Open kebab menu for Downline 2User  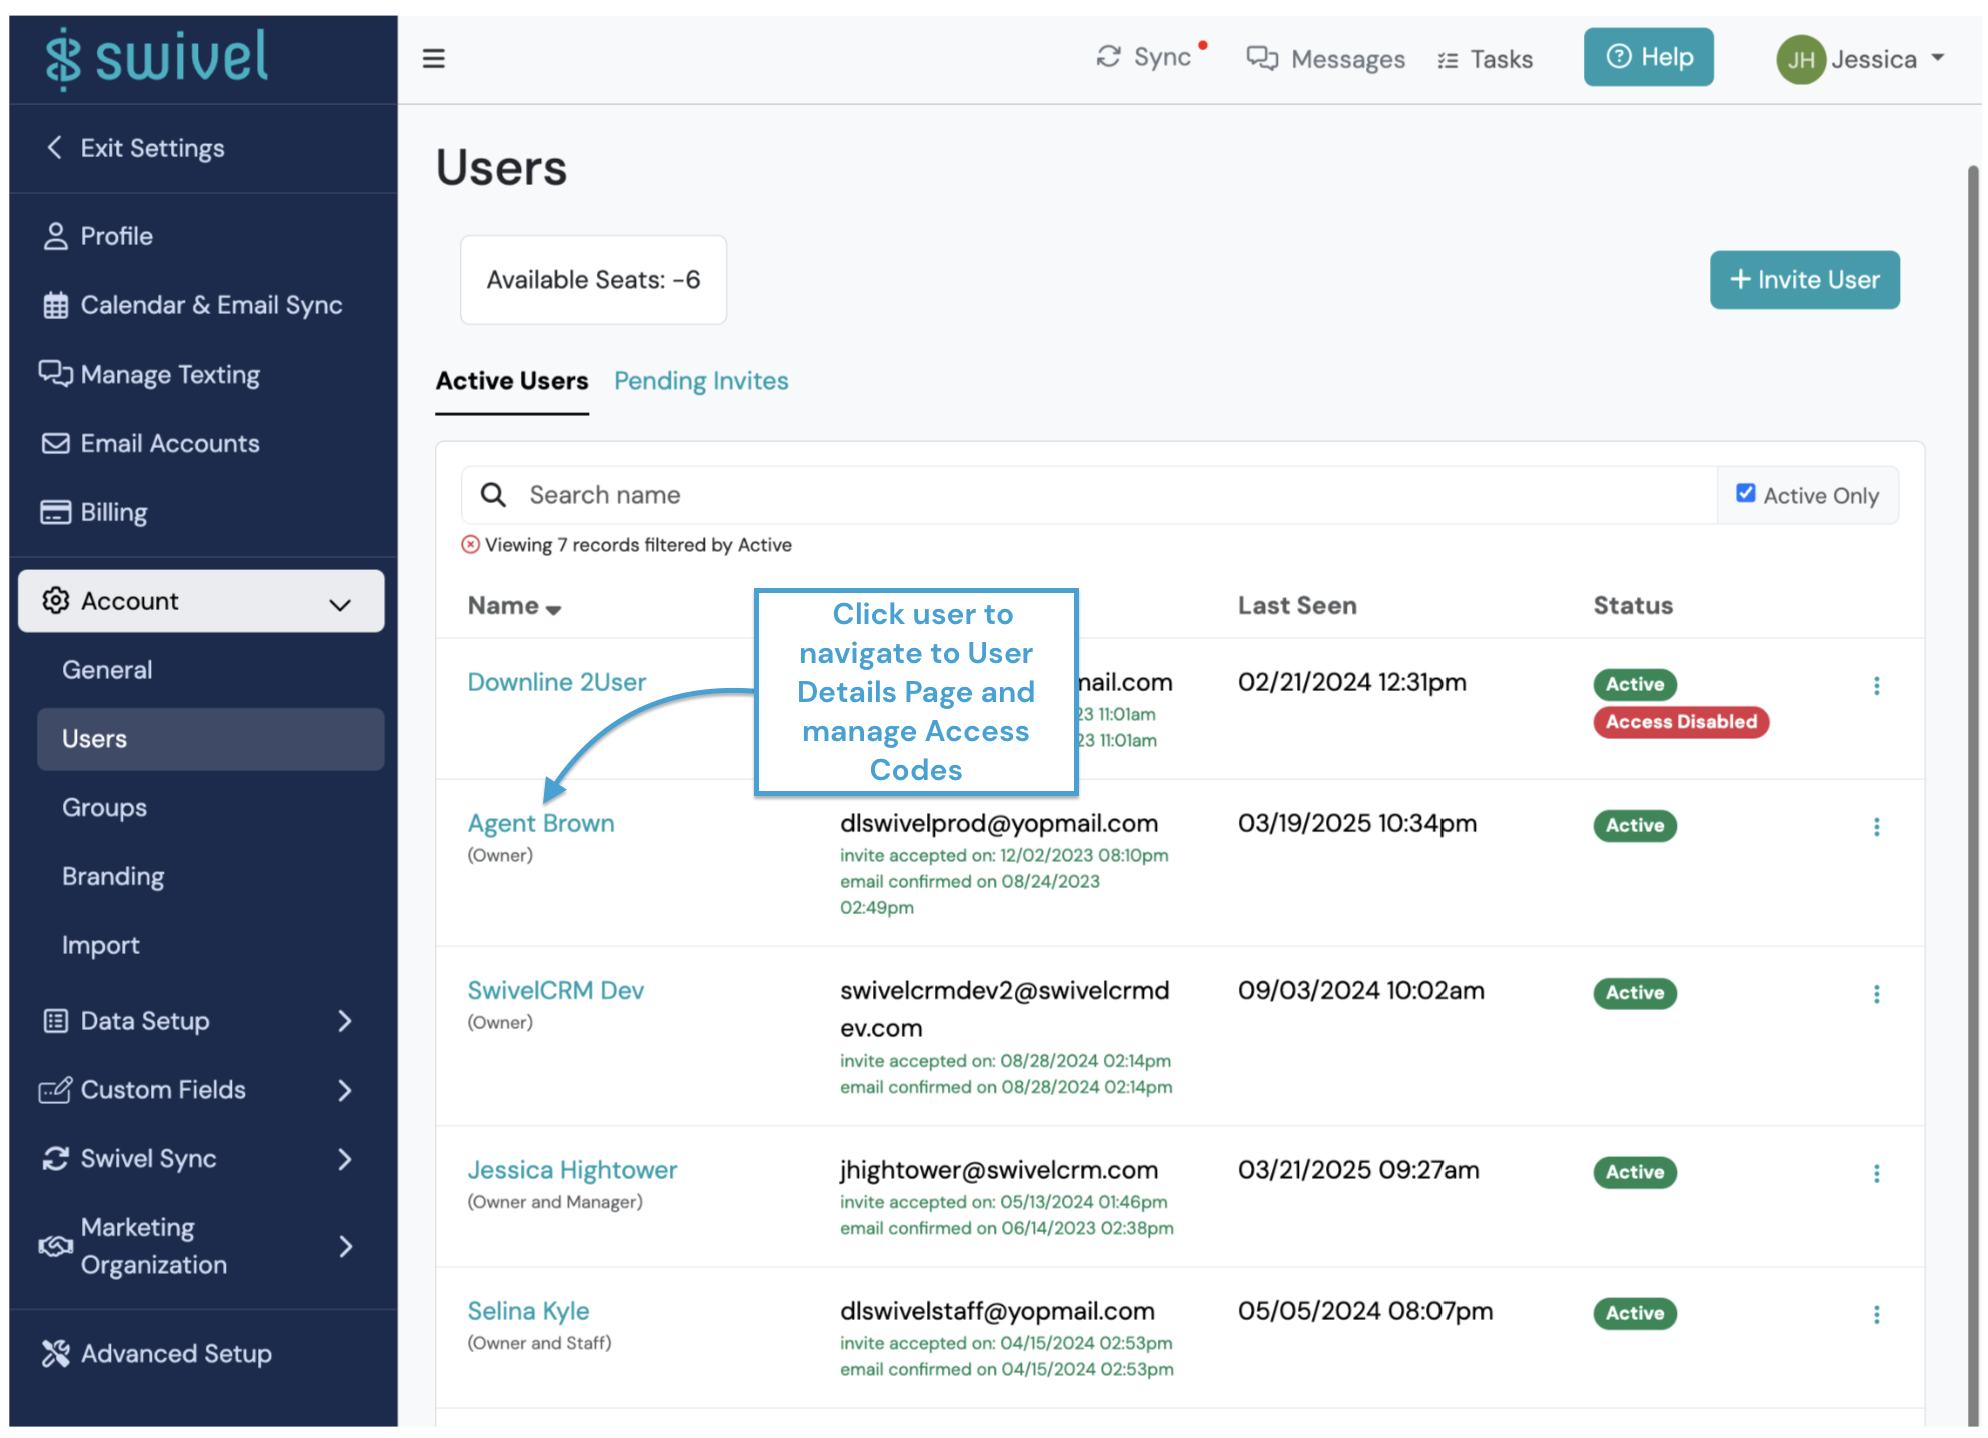tap(1876, 686)
